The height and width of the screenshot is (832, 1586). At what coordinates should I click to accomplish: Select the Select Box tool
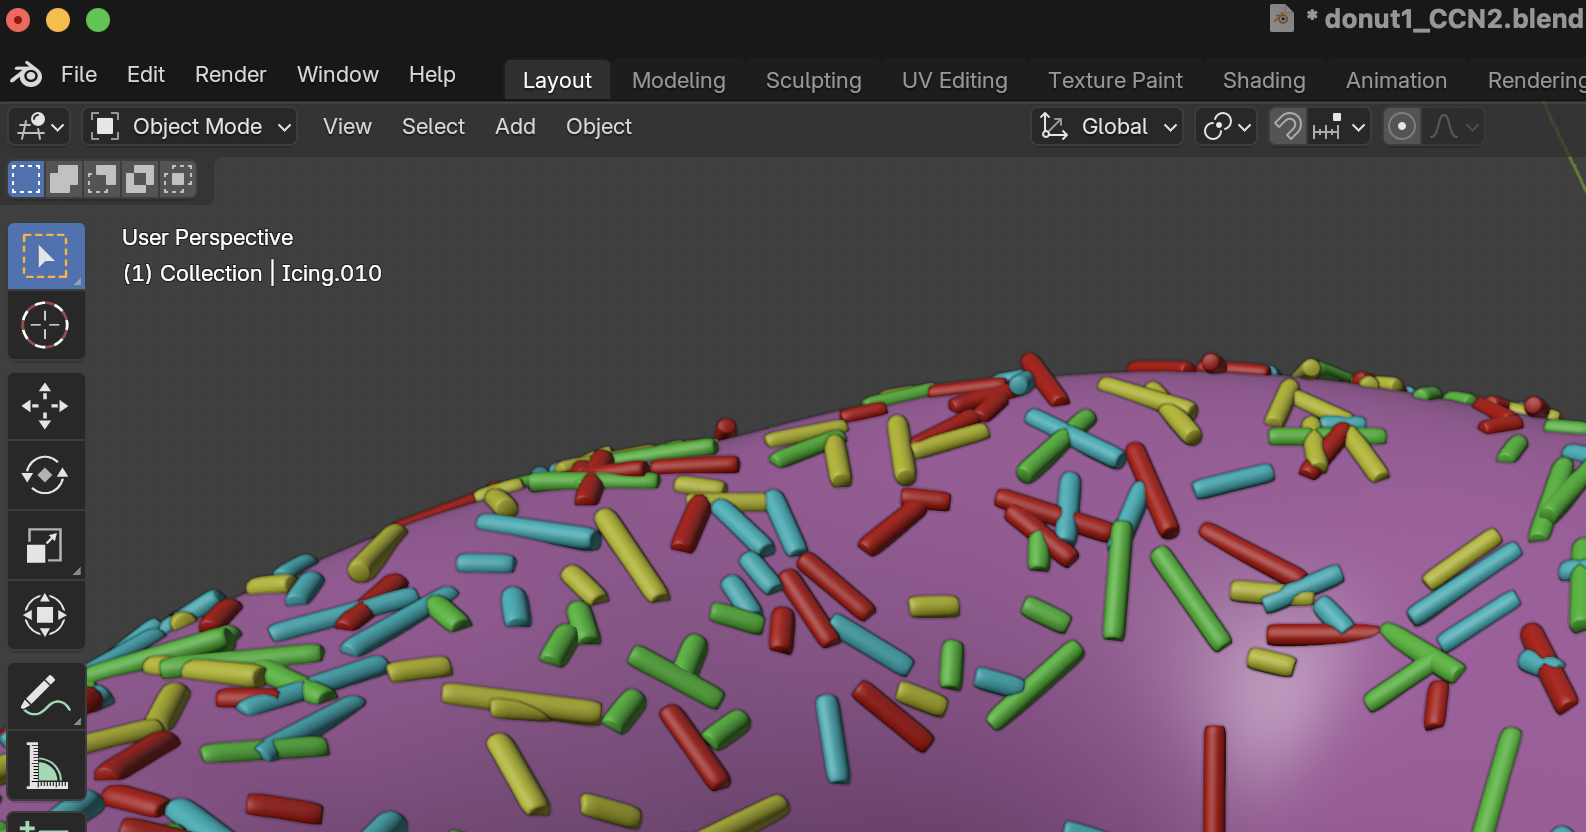46,256
